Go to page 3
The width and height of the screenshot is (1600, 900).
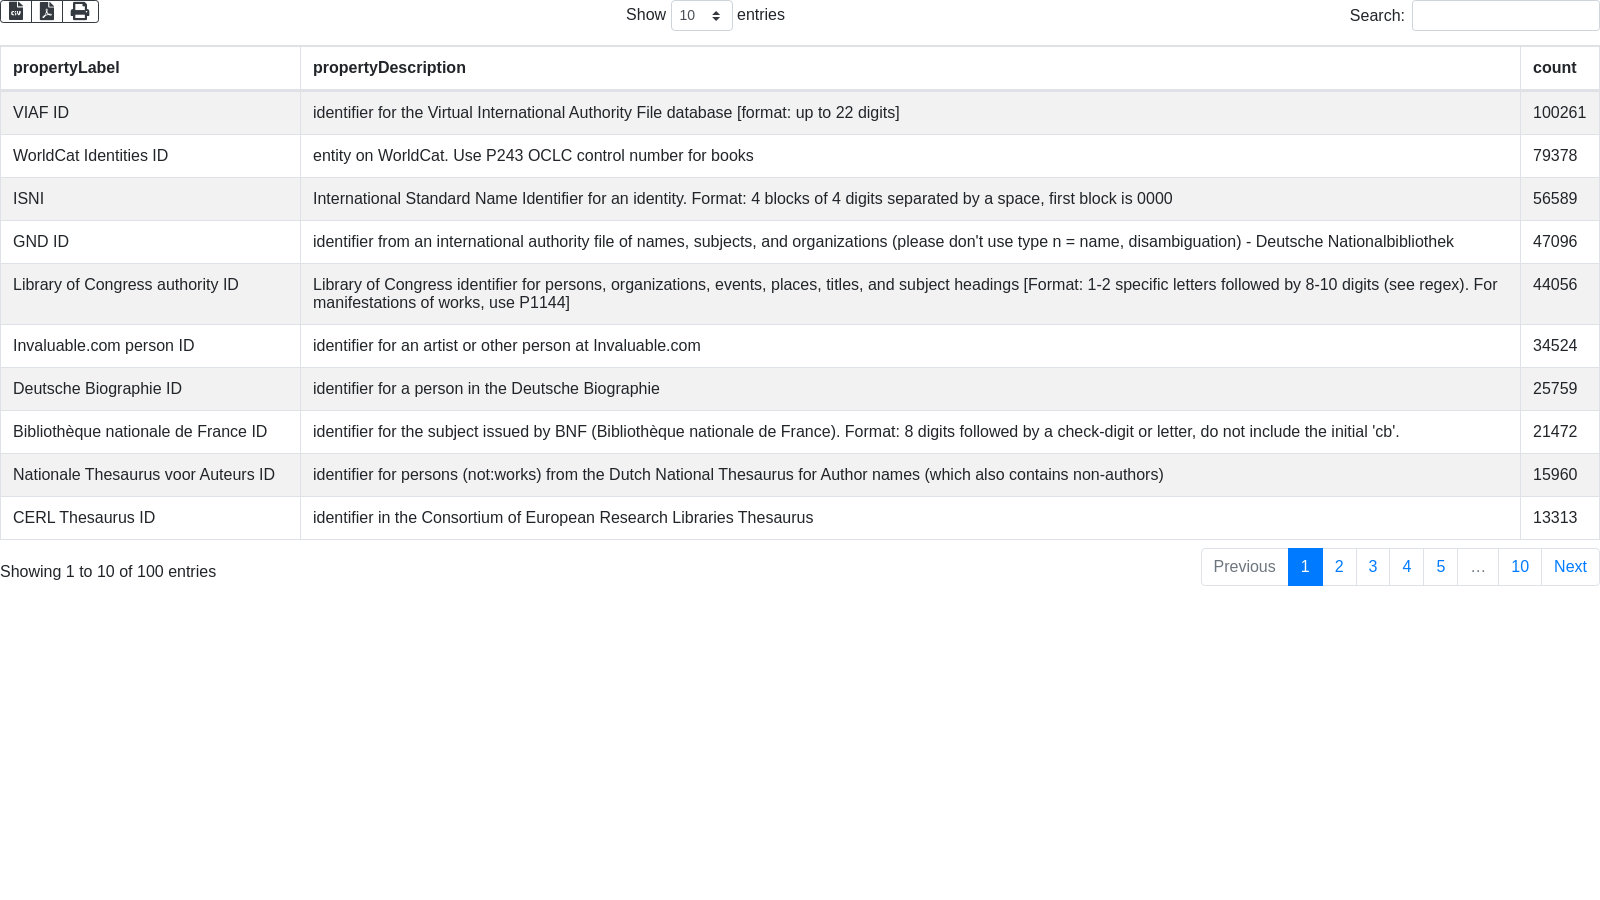click(x=1373, y=567)
